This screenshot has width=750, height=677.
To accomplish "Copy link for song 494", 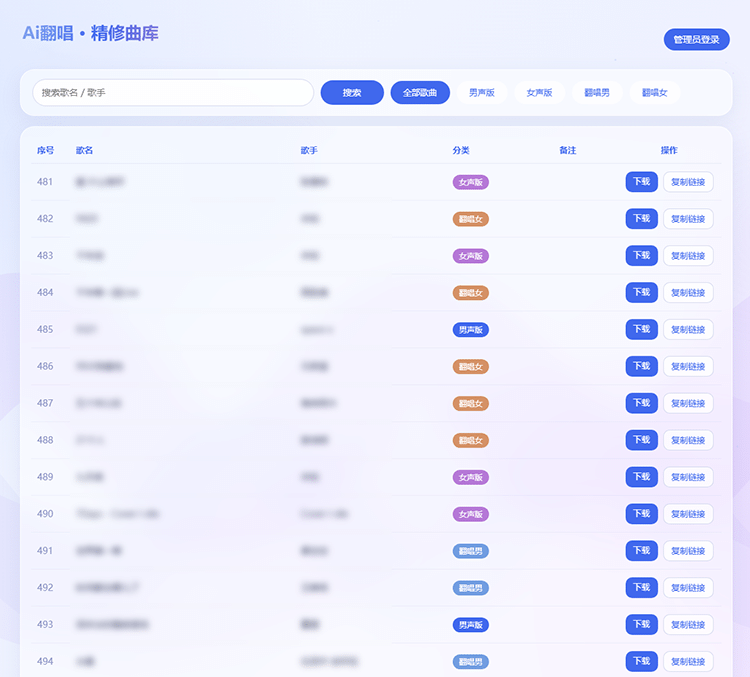I will click(688, 661).
